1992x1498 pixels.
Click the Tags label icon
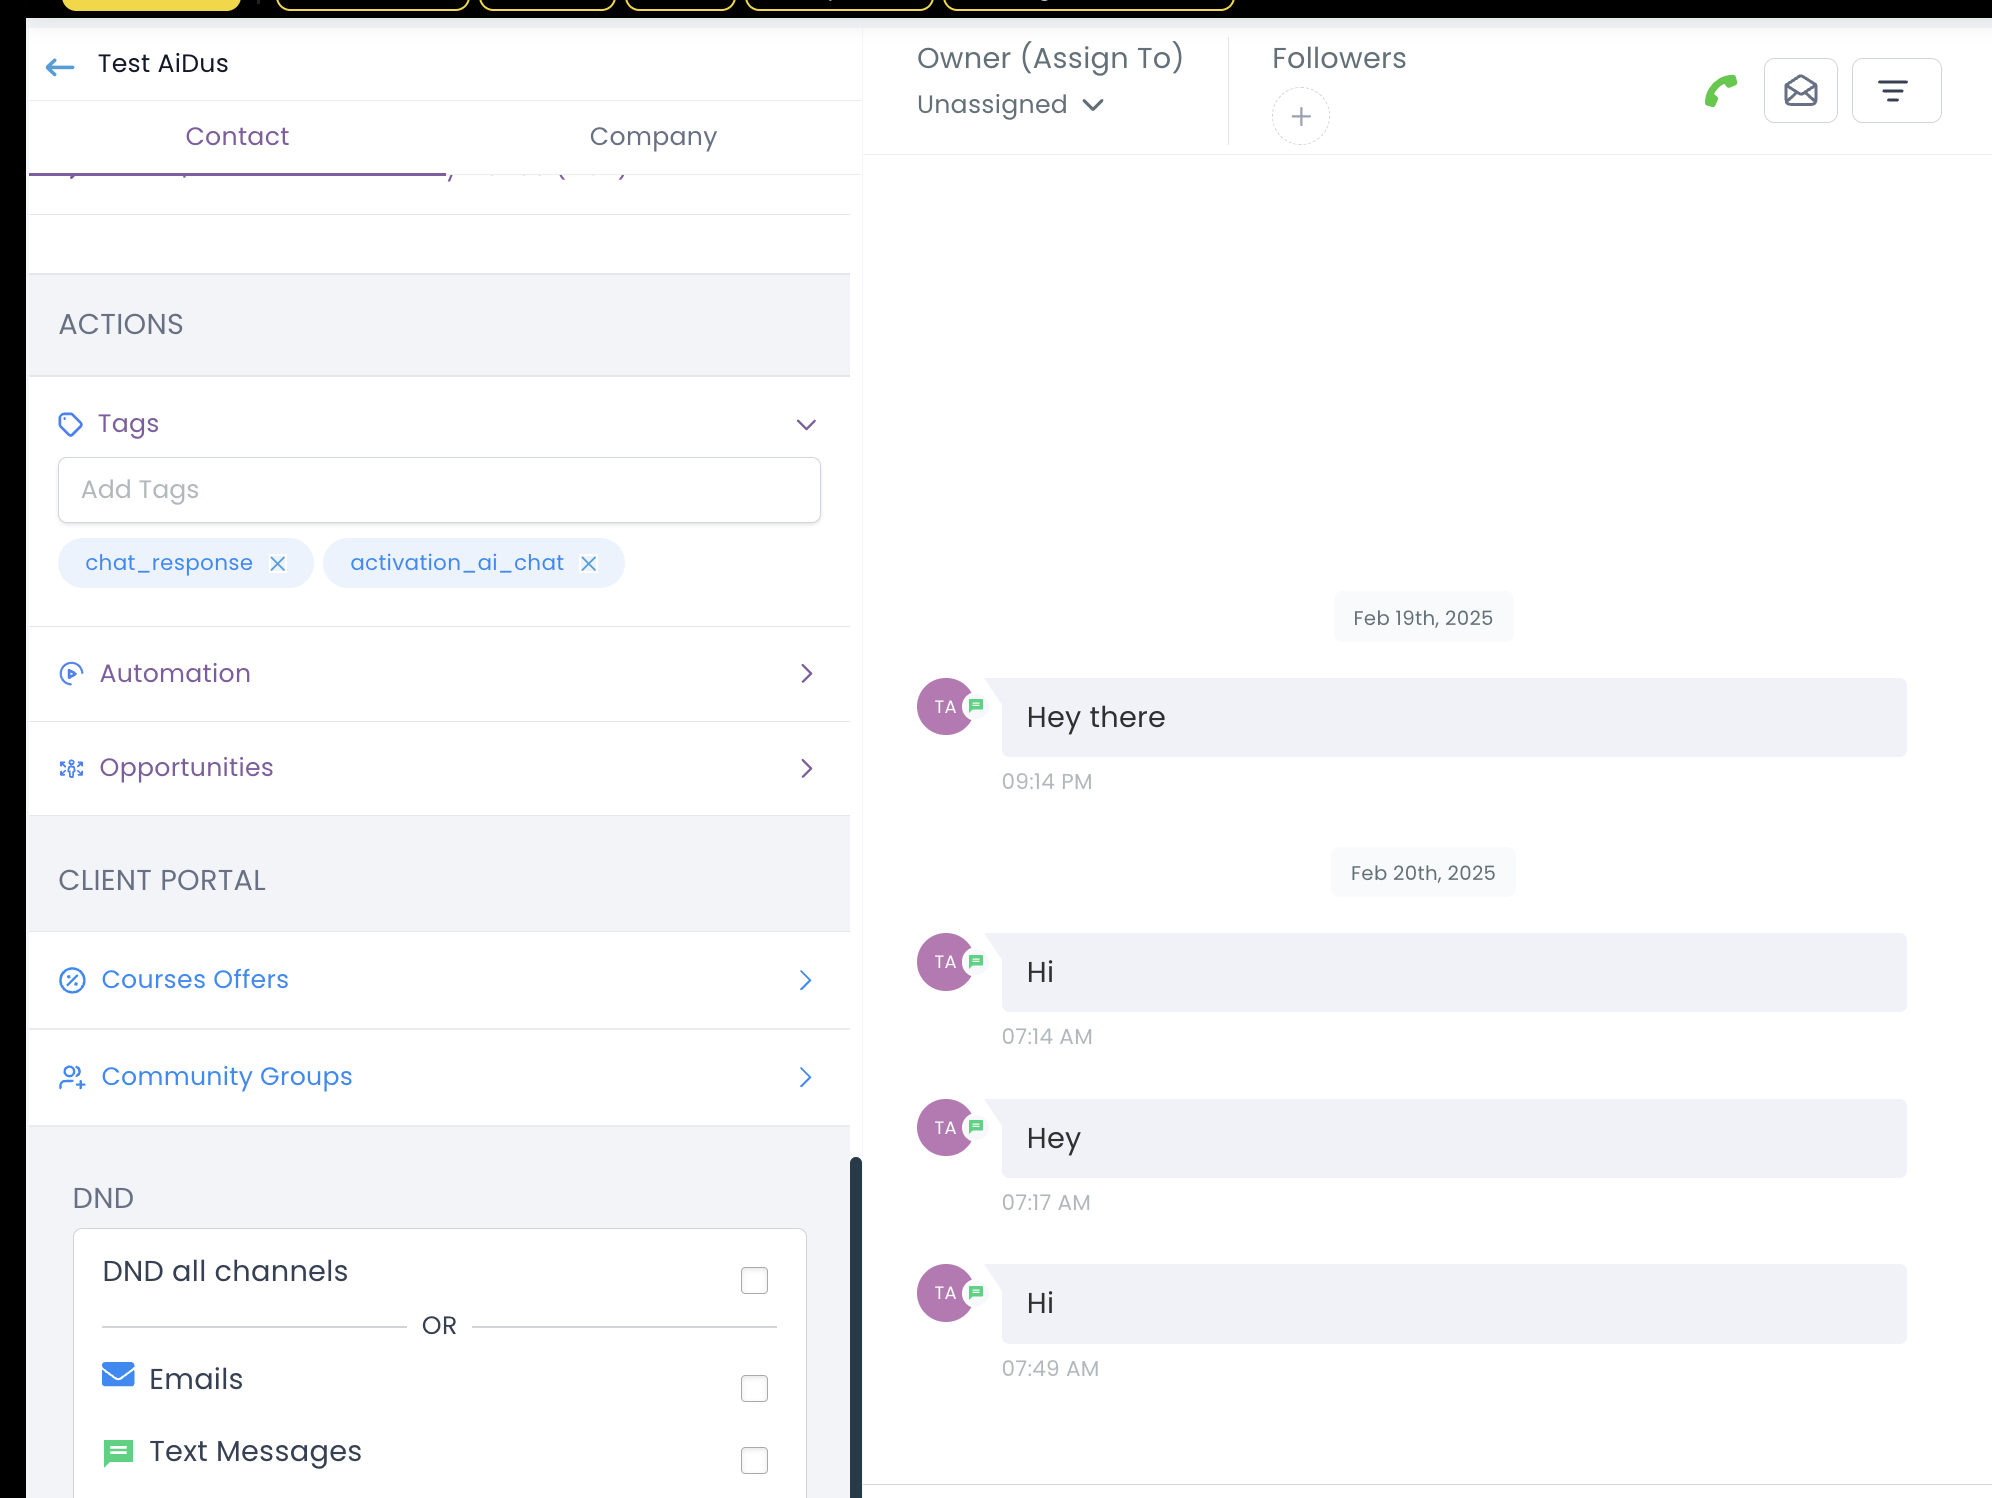70,424
